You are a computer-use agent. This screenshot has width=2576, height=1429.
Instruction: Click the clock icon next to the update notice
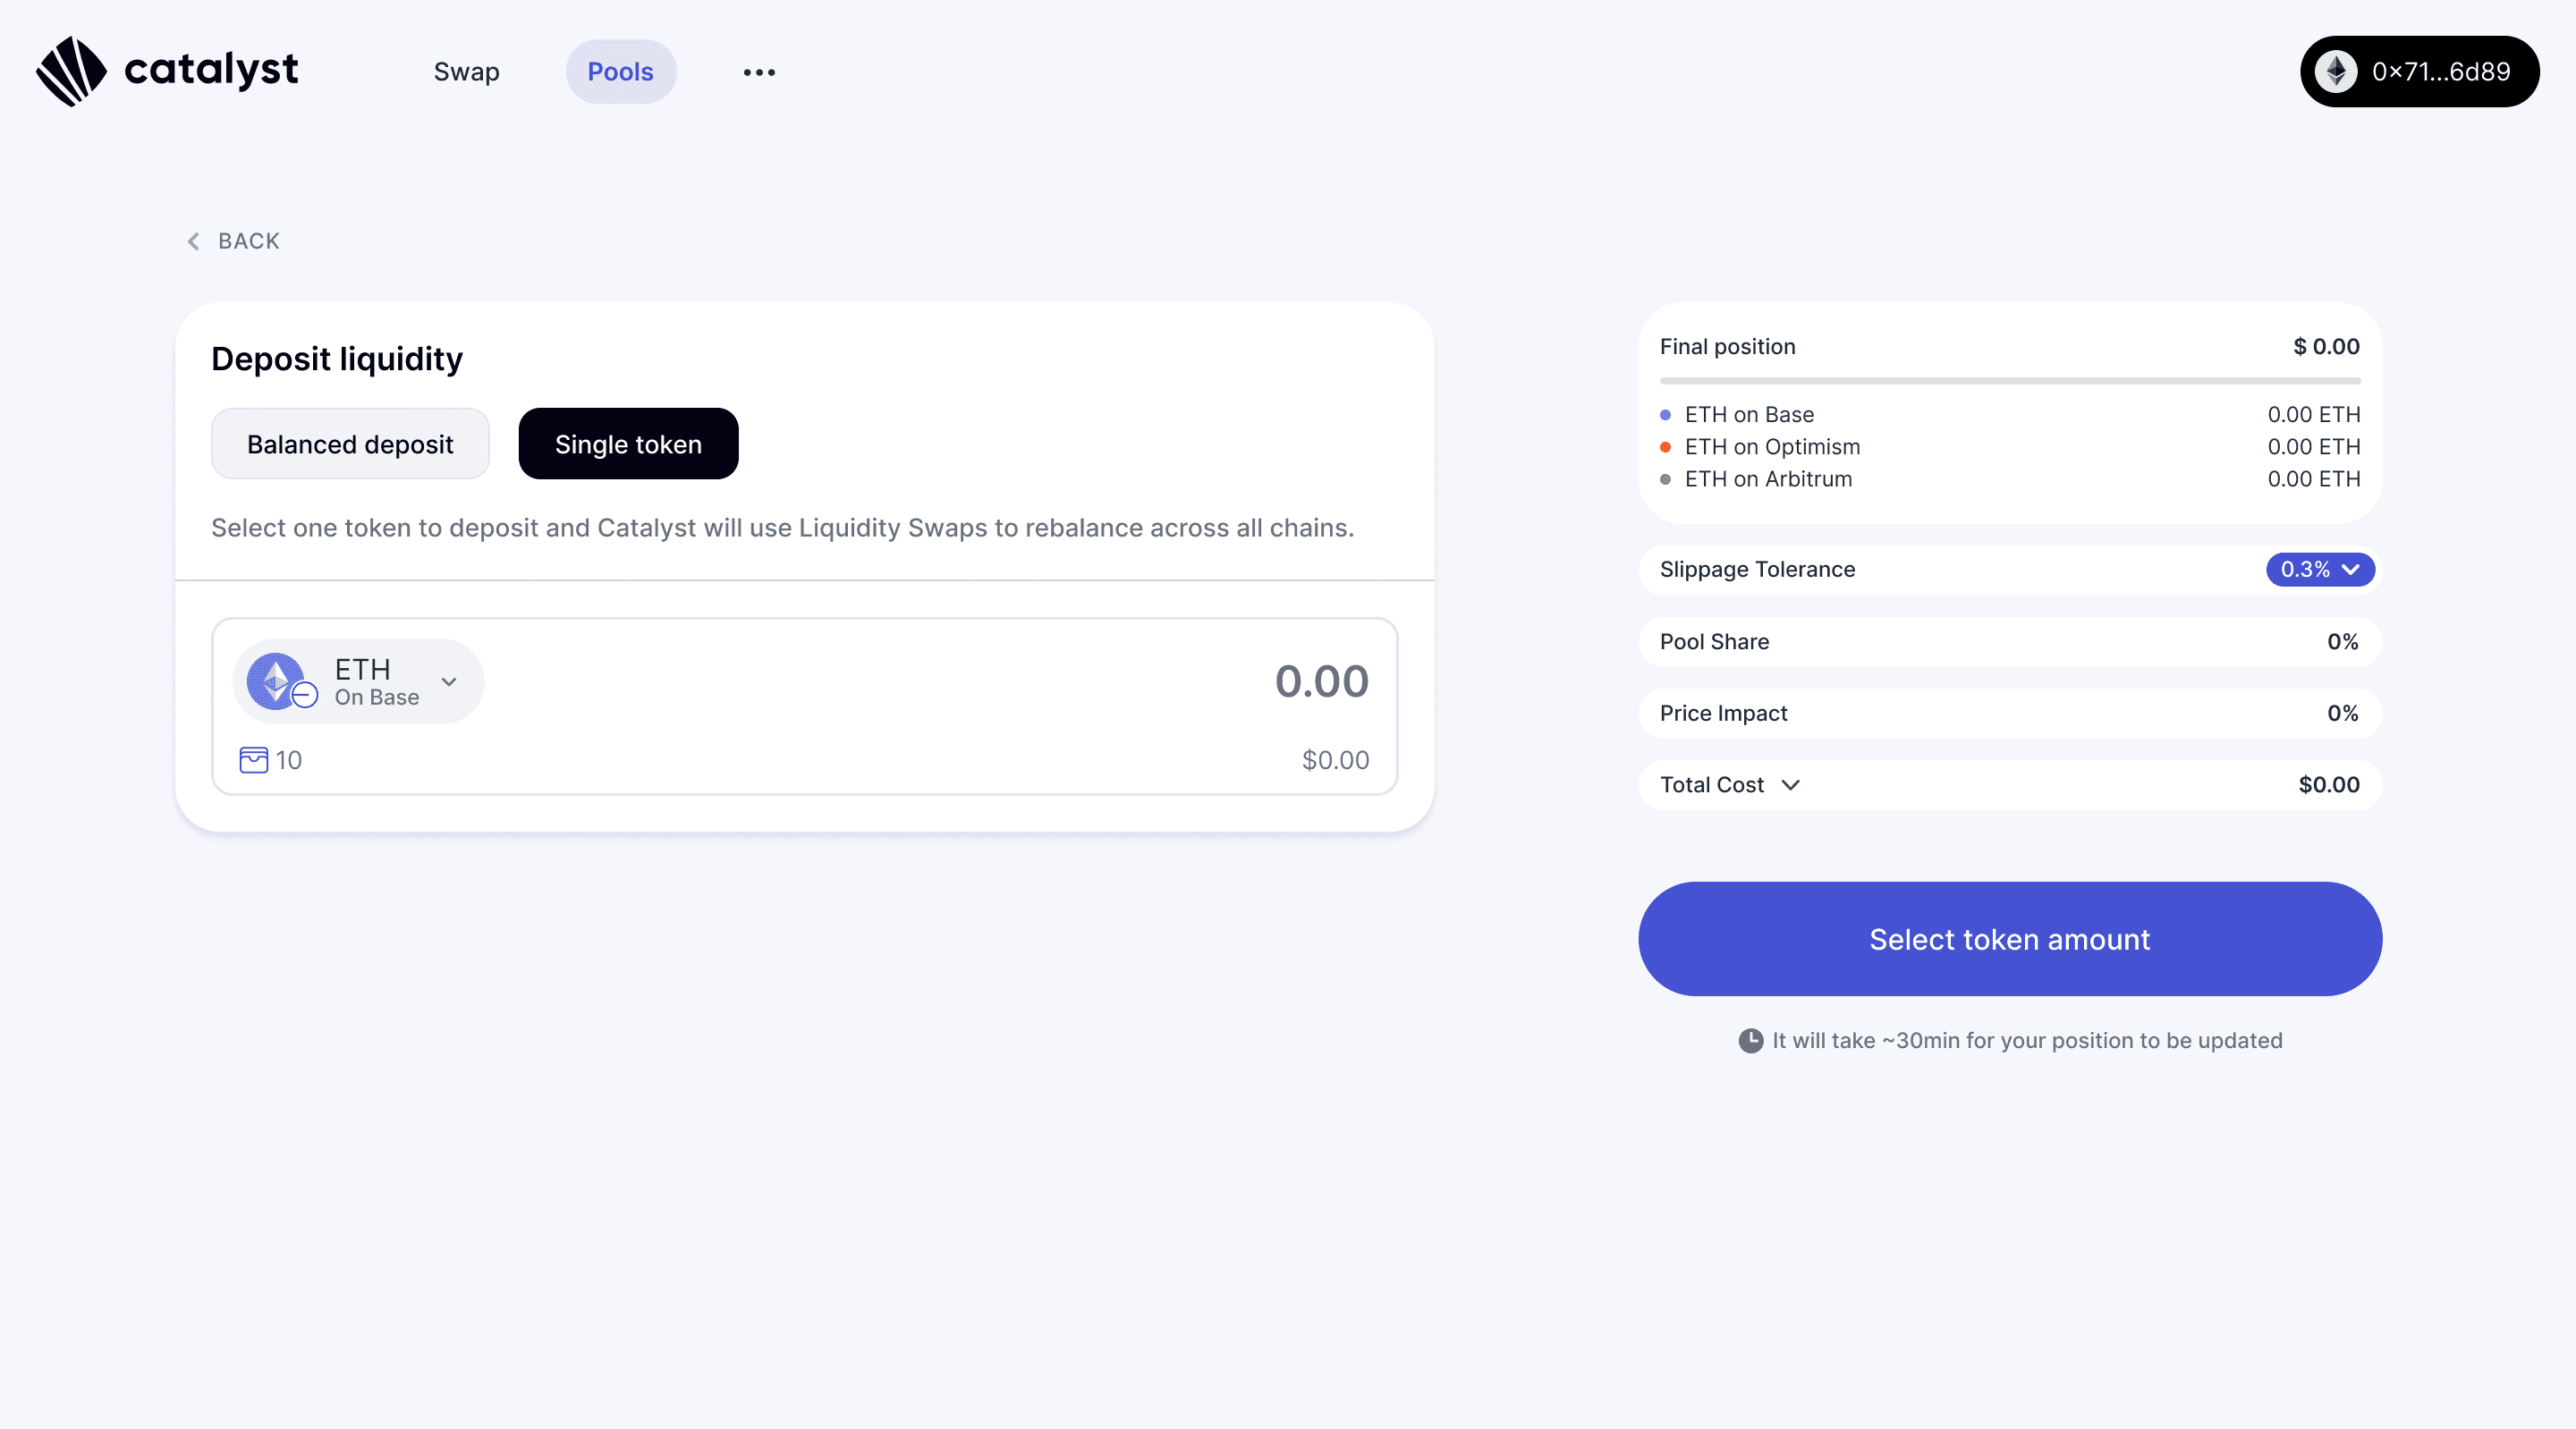coord(1751,1040)
